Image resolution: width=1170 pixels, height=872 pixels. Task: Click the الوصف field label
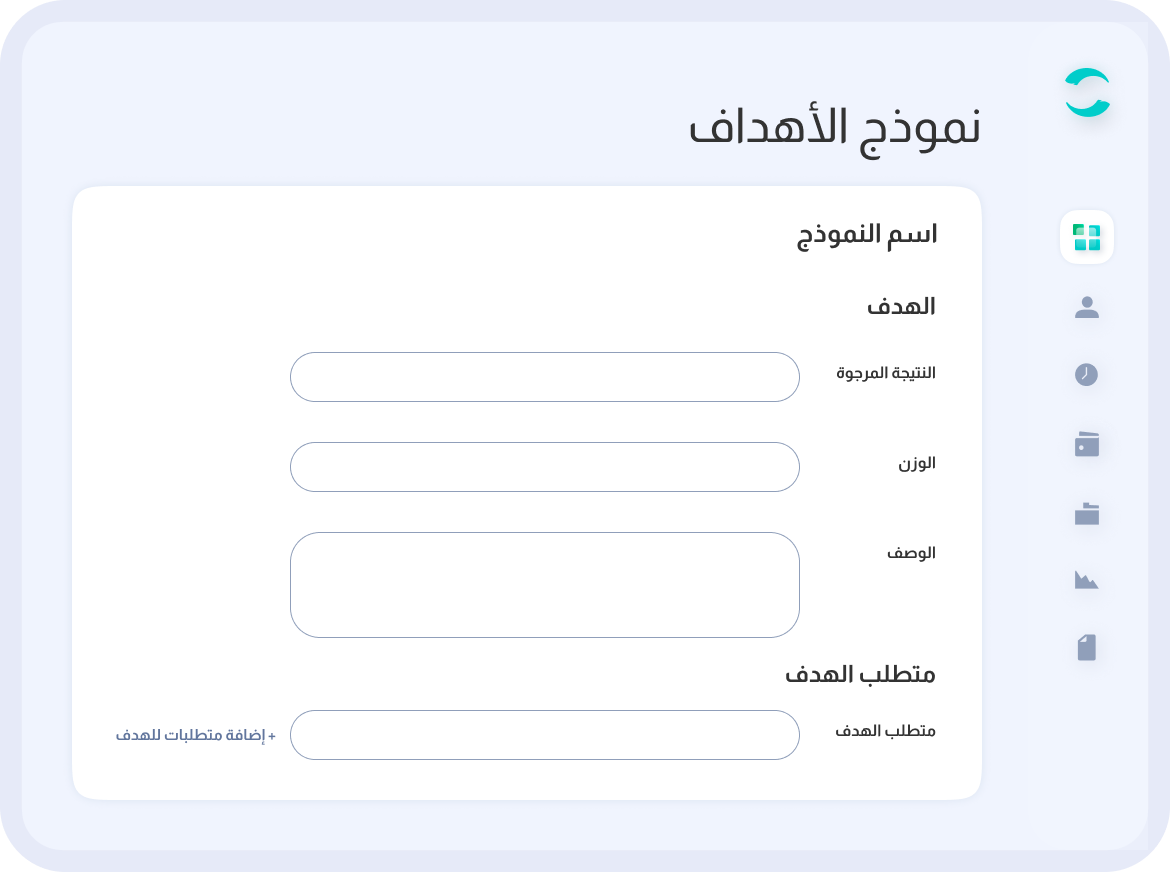click(x=911, y=553)
